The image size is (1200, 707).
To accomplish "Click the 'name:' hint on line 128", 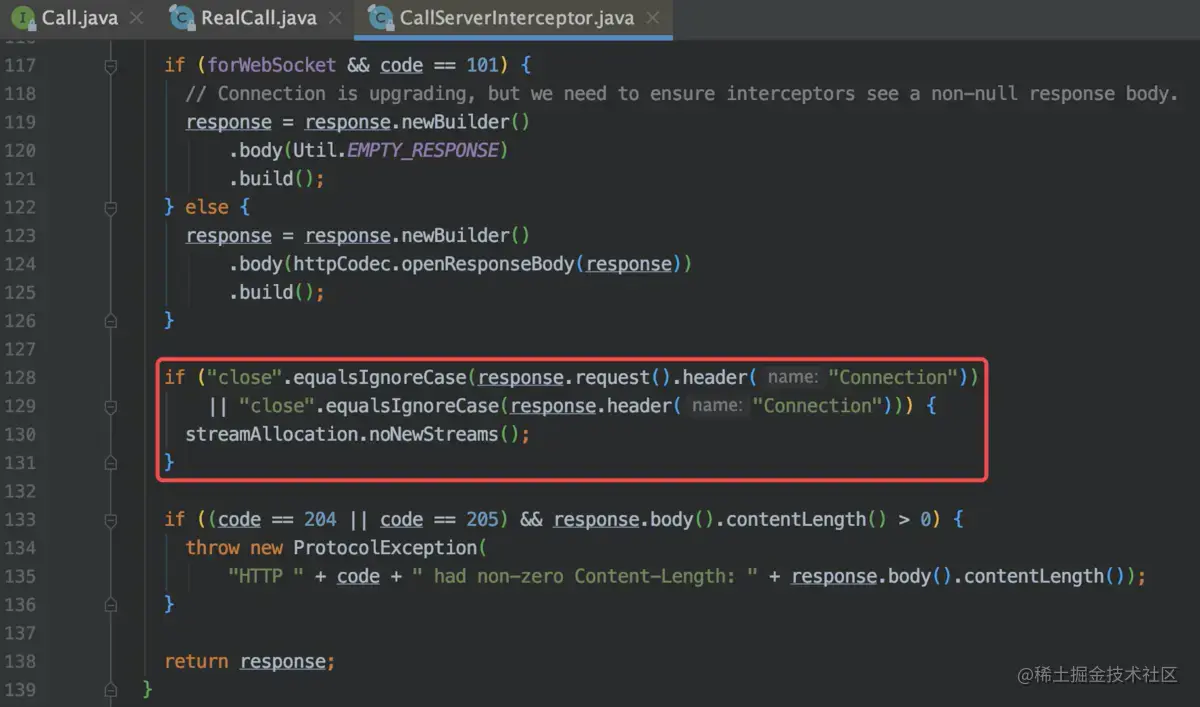I will pyautogui.click(x=792, y=377).
